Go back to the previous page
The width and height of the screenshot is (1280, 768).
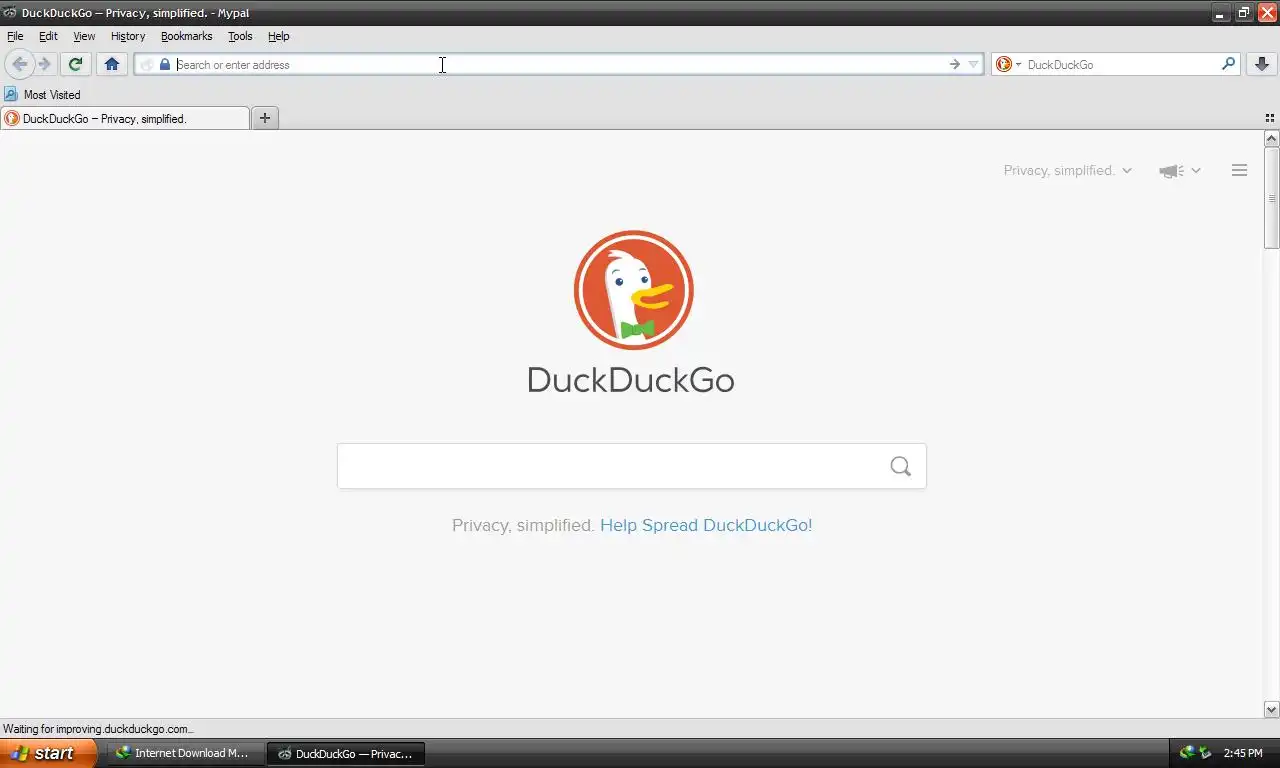point(19,64)
